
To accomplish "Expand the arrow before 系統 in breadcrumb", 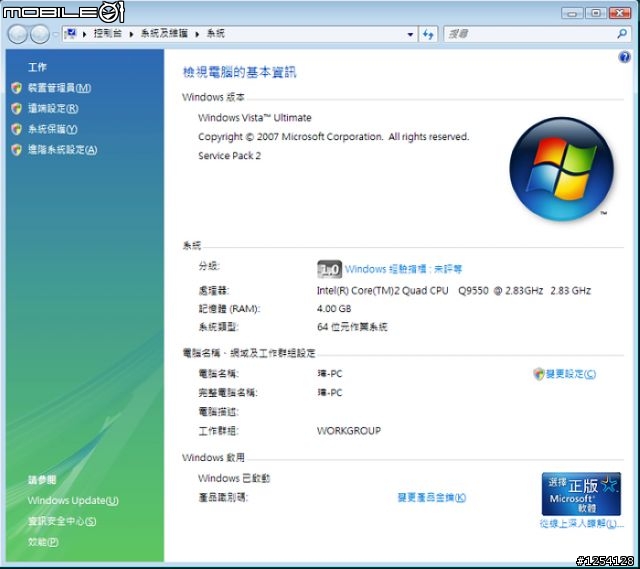I will (x=197, y=34).
